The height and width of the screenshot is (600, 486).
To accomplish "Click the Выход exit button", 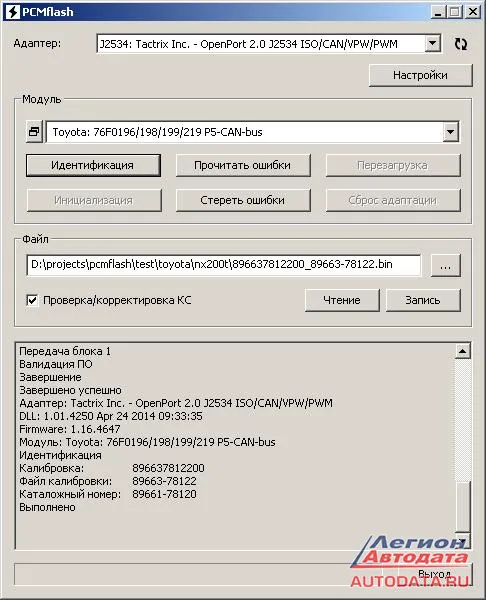I will tap(435, 574).
